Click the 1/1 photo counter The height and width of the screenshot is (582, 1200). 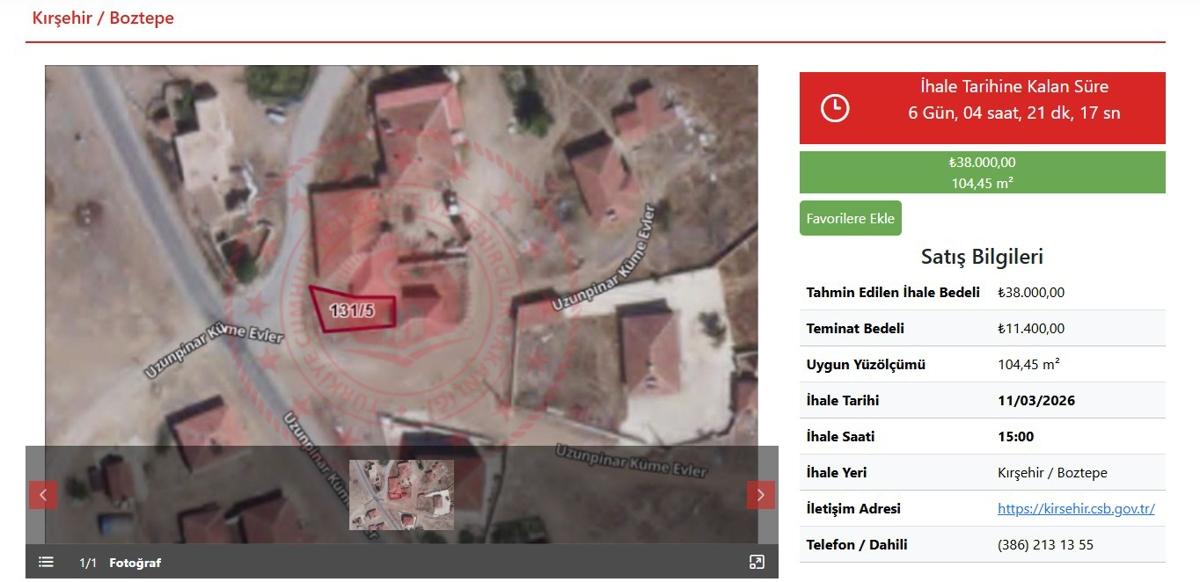point(88,563)
